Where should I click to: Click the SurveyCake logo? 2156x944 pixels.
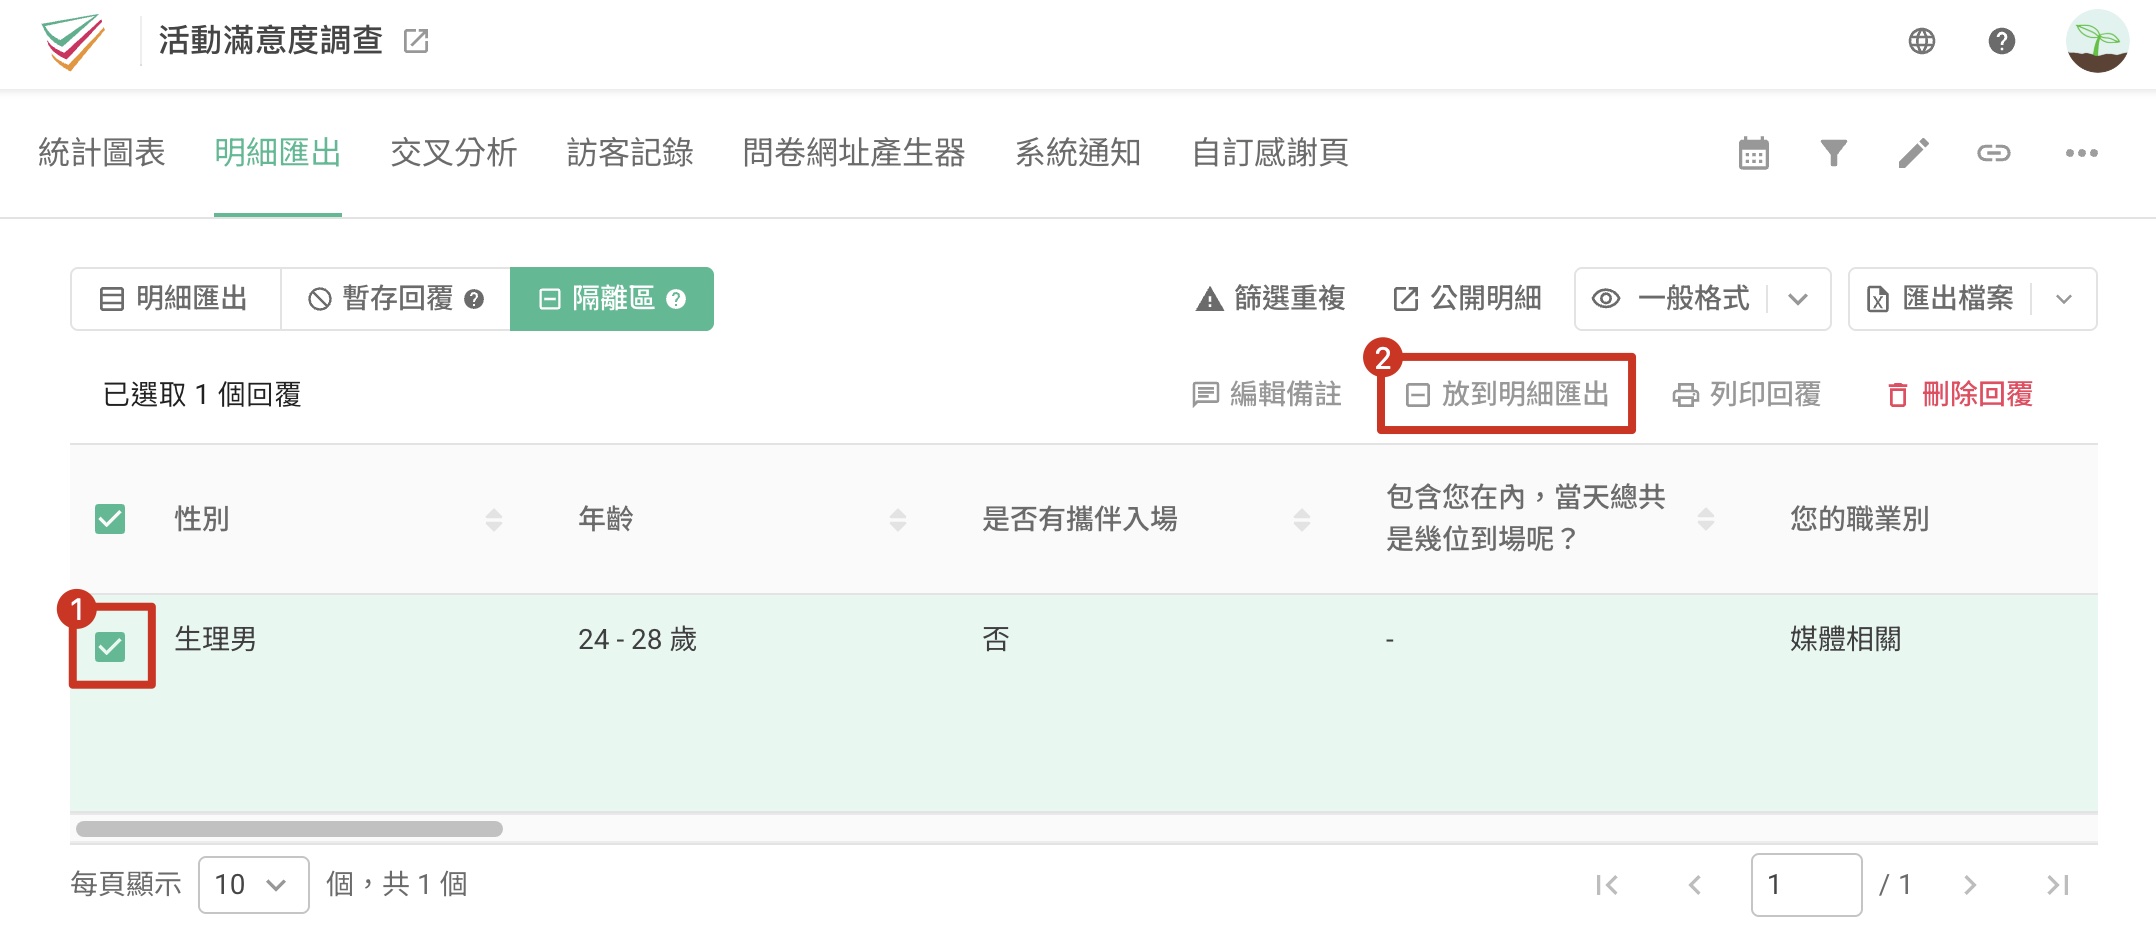point(68,41)
